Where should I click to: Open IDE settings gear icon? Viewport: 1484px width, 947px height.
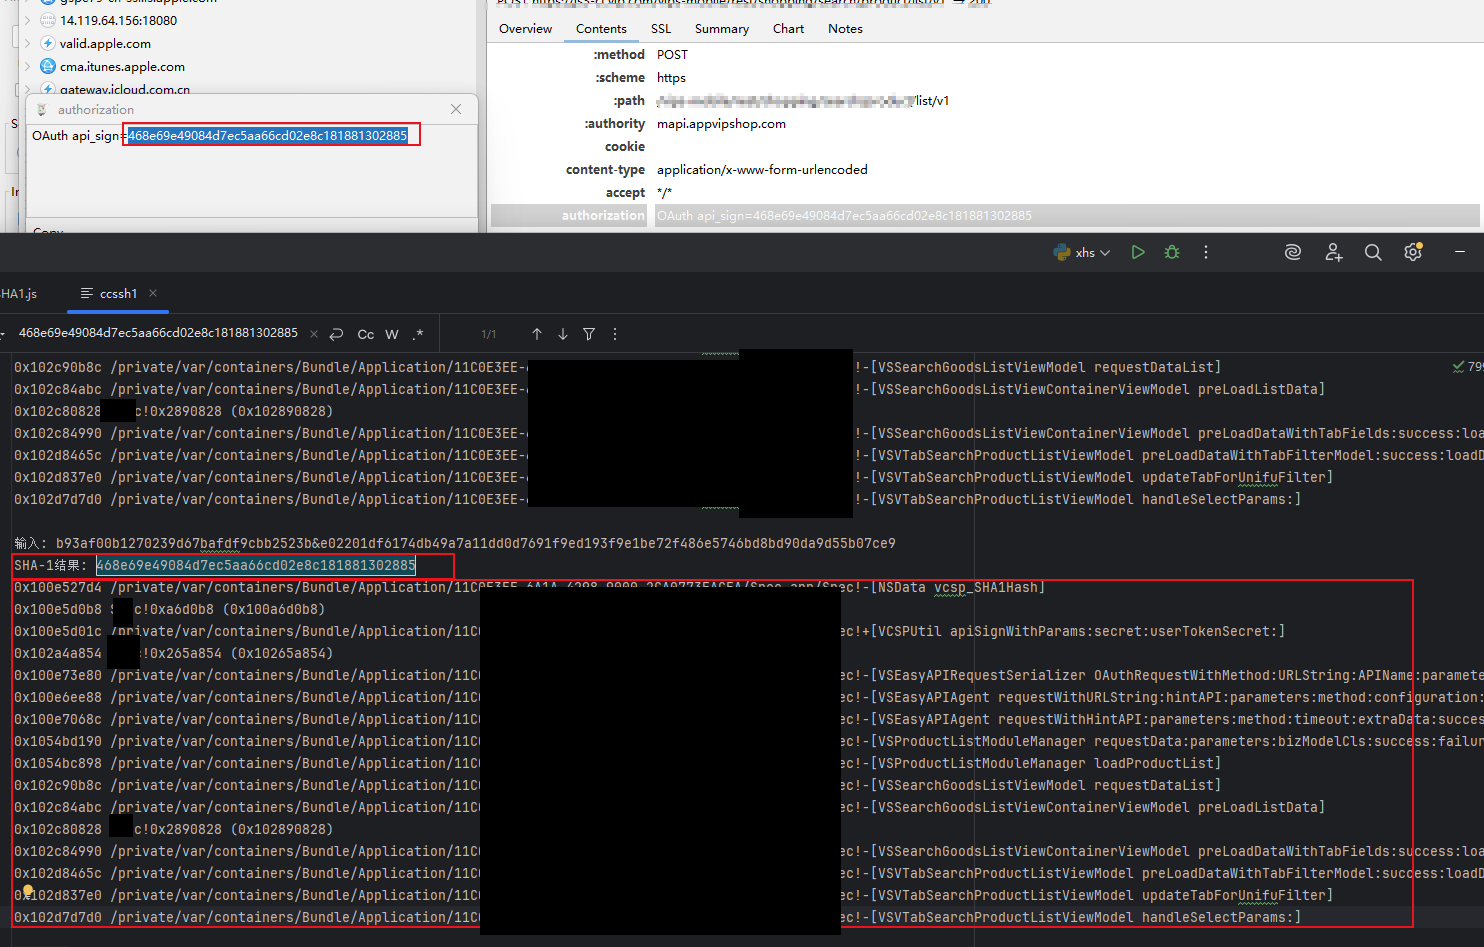click(x=1413, y=252)
